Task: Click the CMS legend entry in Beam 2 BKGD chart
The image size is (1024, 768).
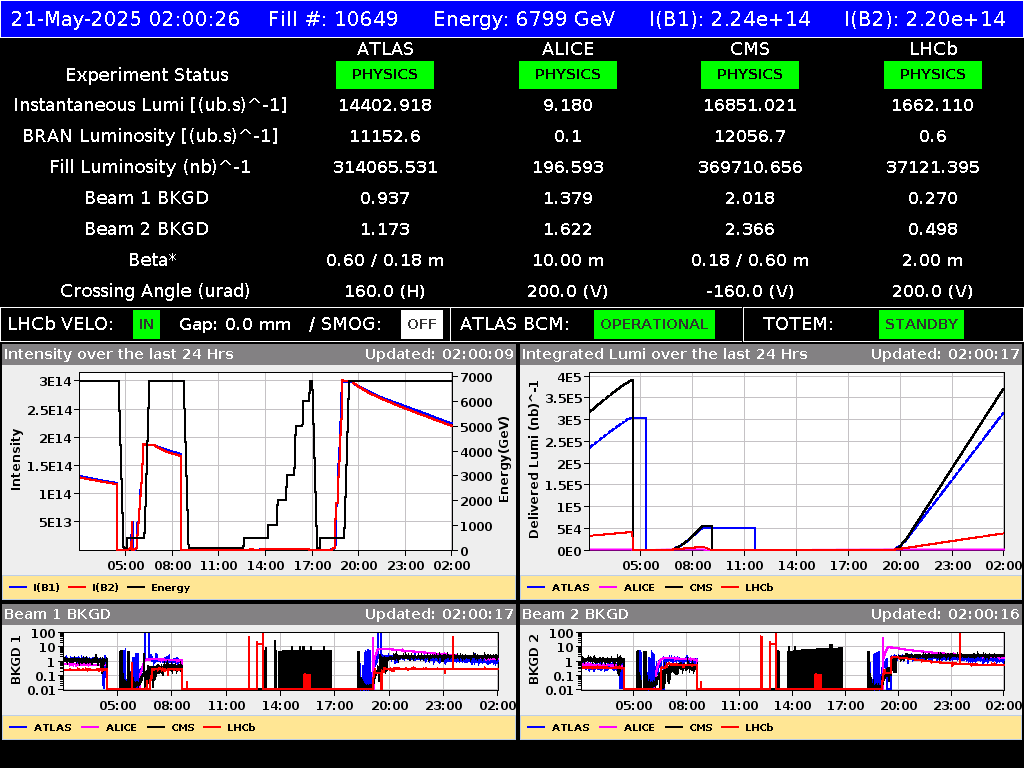Action: coord(689,728)
